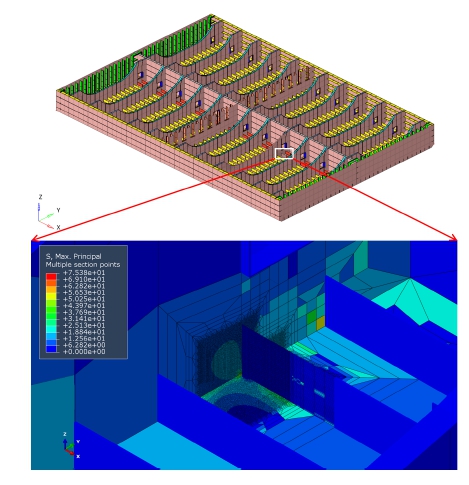Click the Z axis label of the upper triad
This screenshot has width=469, height=485.
click(x=40, y=197)
